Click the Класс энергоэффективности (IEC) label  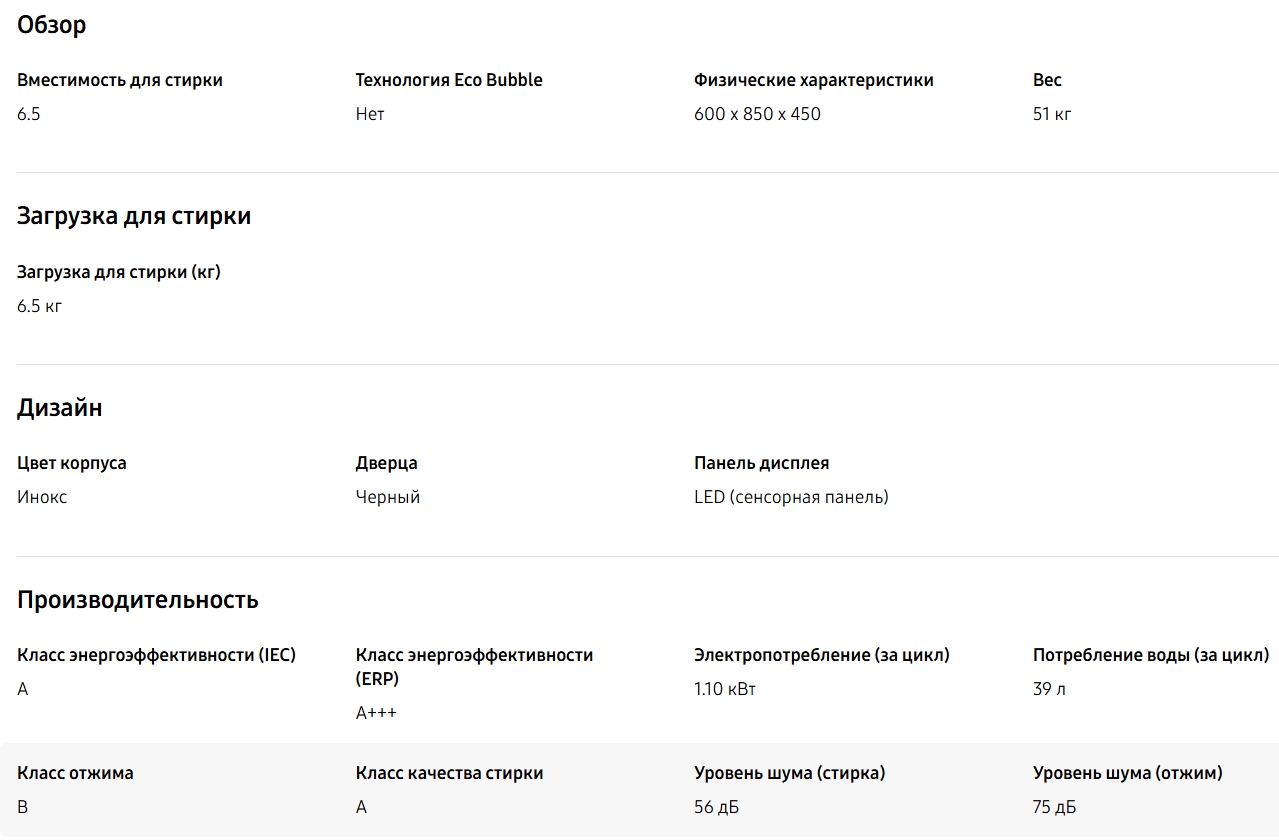coord(156,655)
